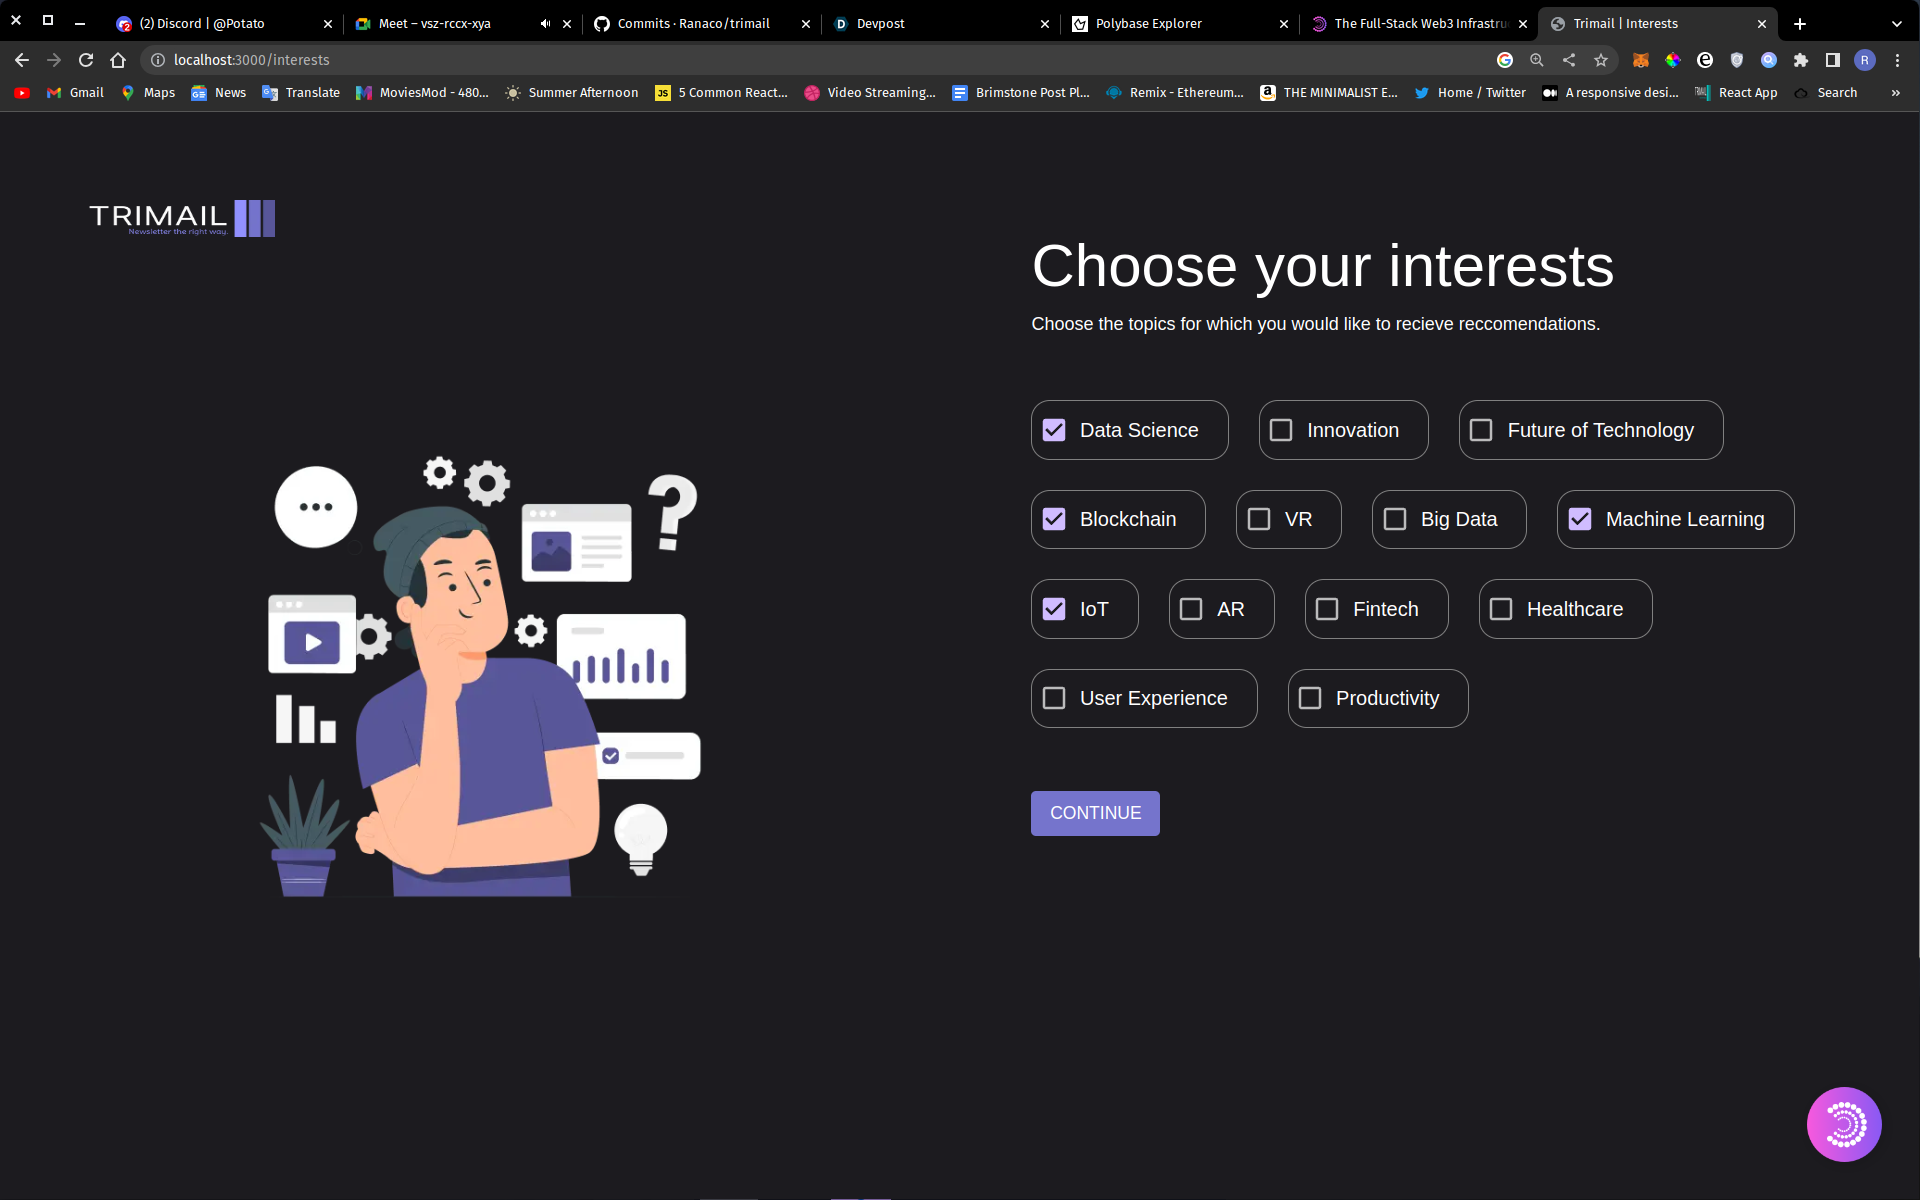Check the Healthcare interest checkbox
1920x1200 pixels.
click(1501, 609)
